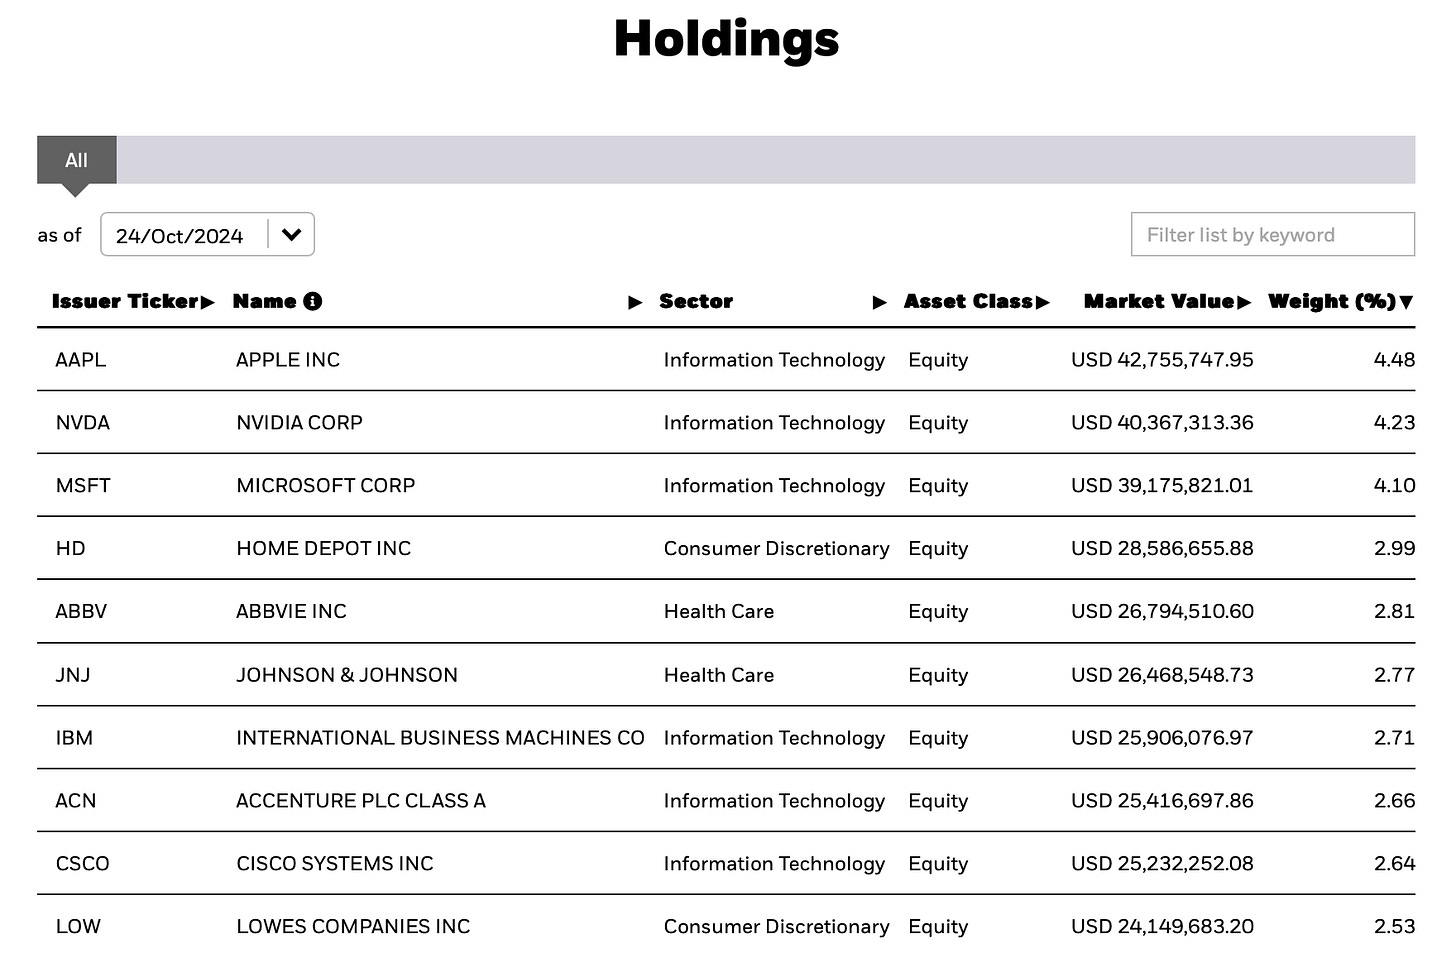Viewport: 1456px width, 958px height.
Task: Click the CSCO ticker cell
Action: coord(83,864)
